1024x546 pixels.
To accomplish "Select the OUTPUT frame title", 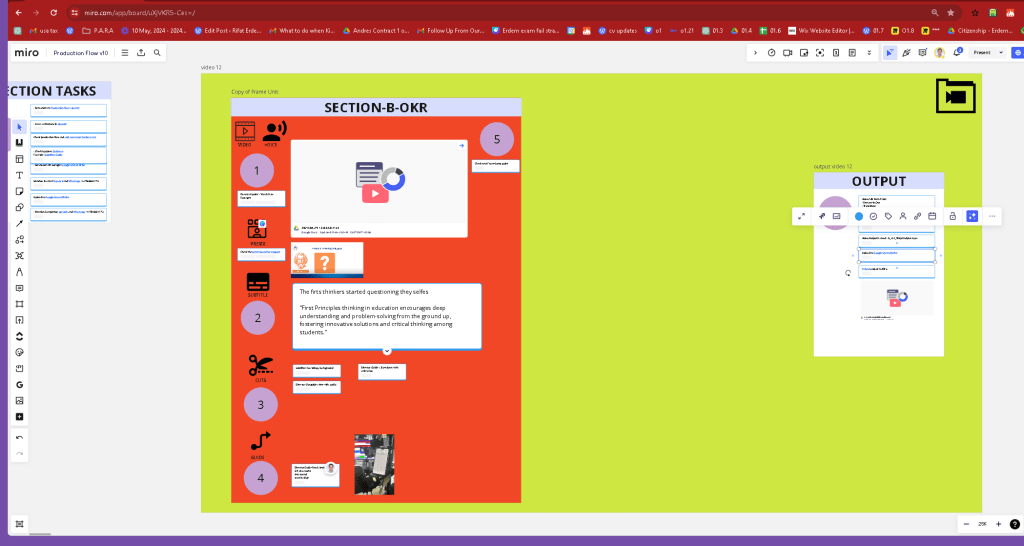I will tap(878, 181).
